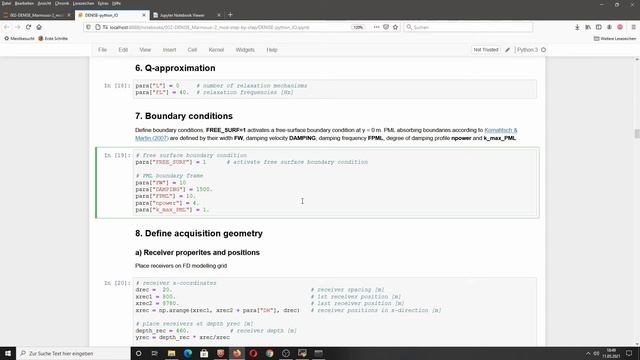
Task: Open the Jupyter View menu
Action: click(x=145, y=50)
